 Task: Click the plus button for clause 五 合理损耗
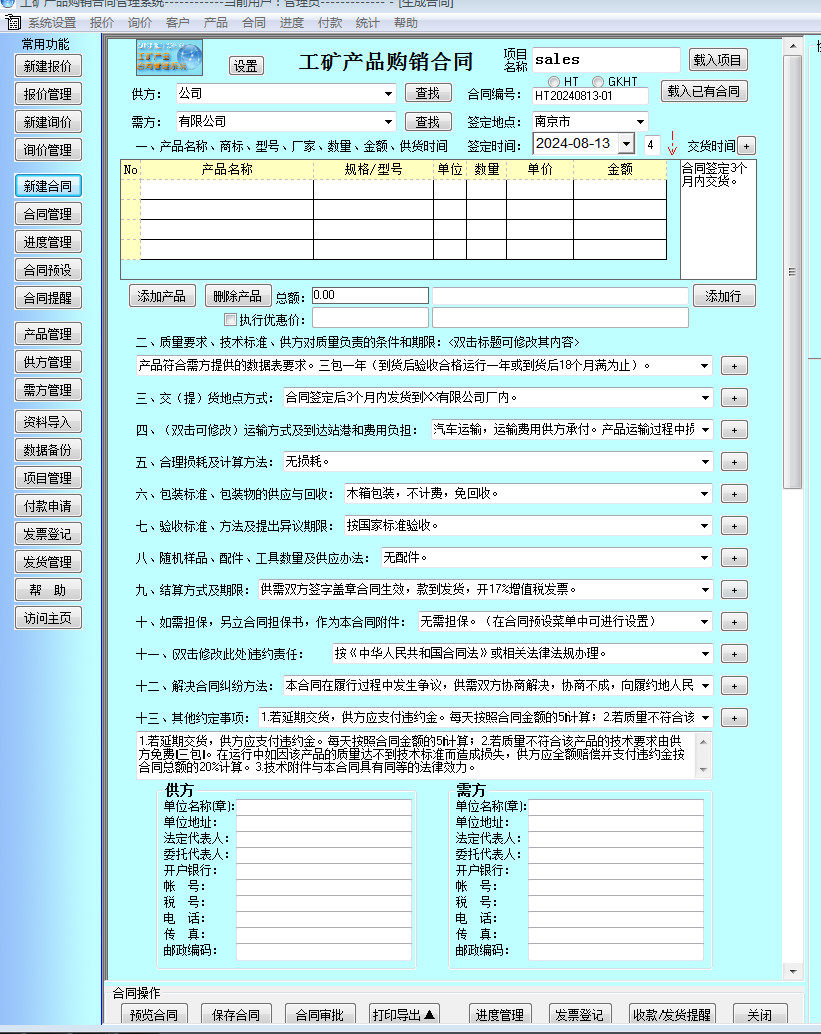(x=734, y=462)
